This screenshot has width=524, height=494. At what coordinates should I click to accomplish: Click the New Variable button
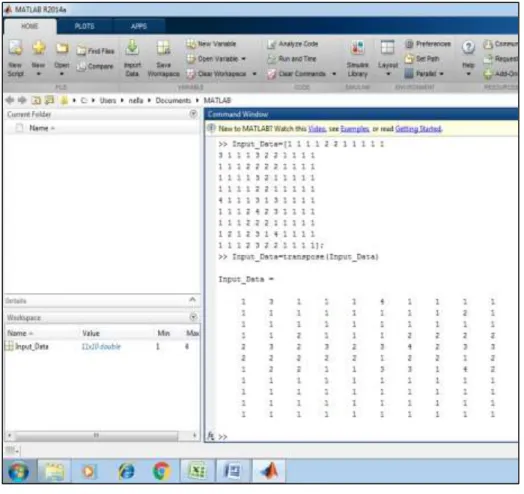(x=211, y=43)
